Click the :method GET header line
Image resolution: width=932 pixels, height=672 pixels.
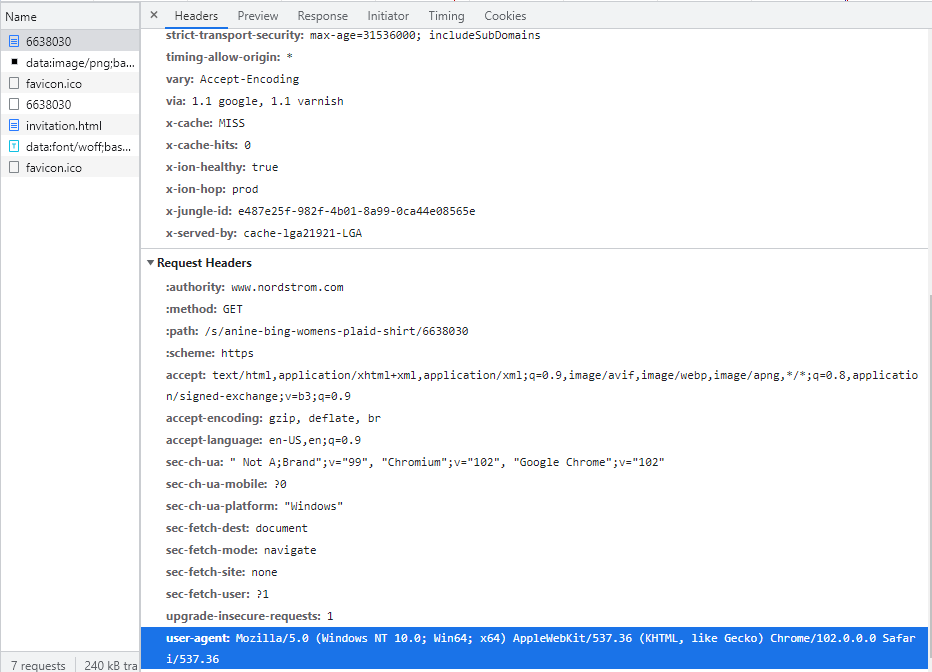[x=204, y=309]
